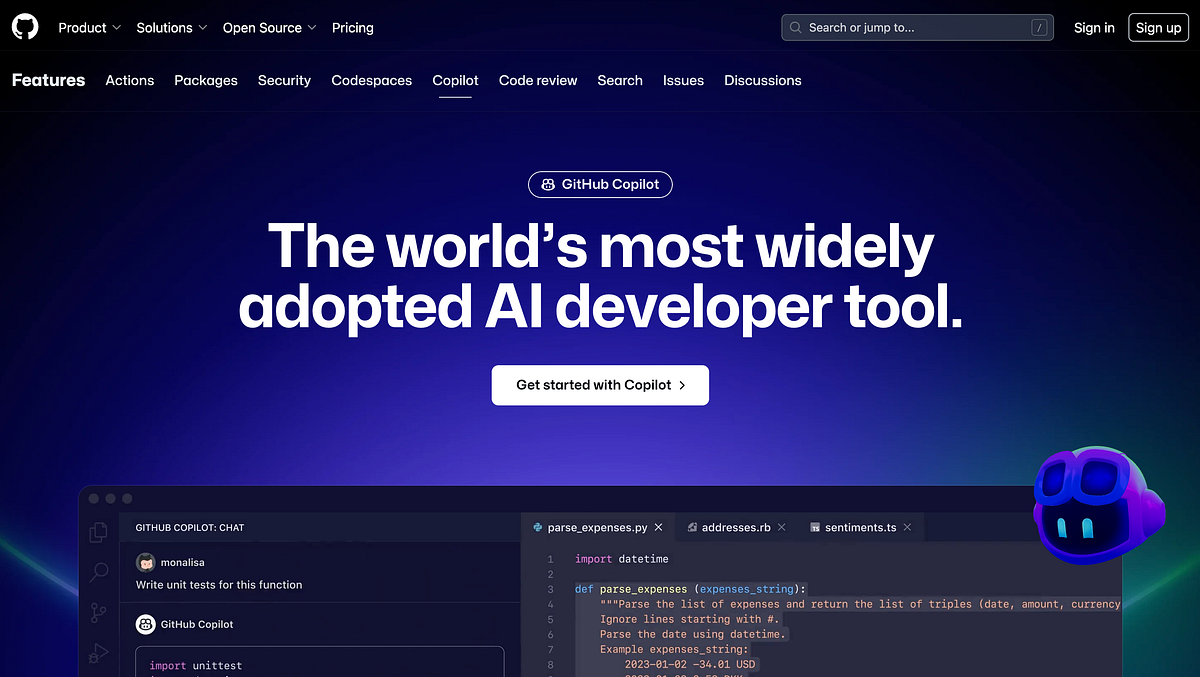Click the GitHub octocat logo
Image resolution: width=1200 pixels, height=677 pixels.
(x=24, y=26)
